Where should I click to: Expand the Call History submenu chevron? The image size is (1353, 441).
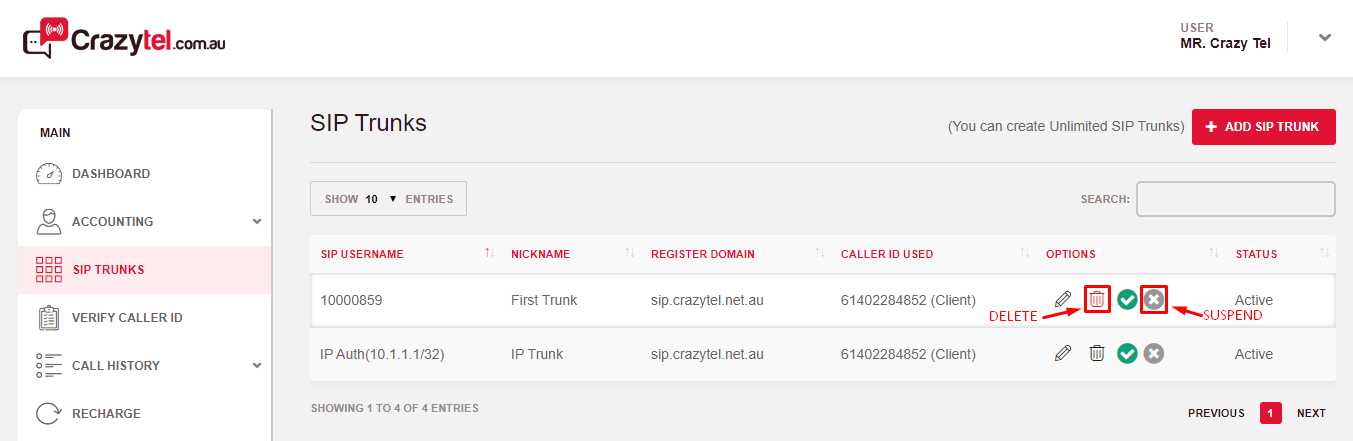point(257,366)
